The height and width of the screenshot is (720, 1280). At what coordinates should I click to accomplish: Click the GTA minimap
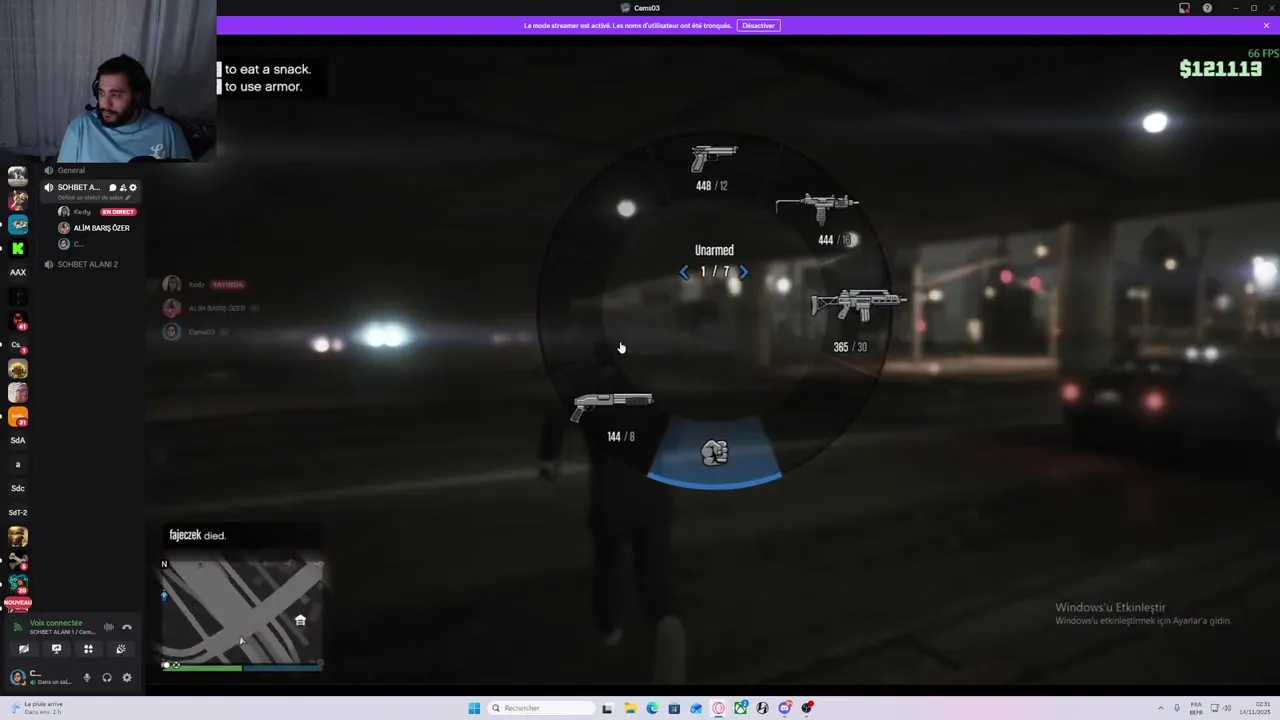click(242, 613)
